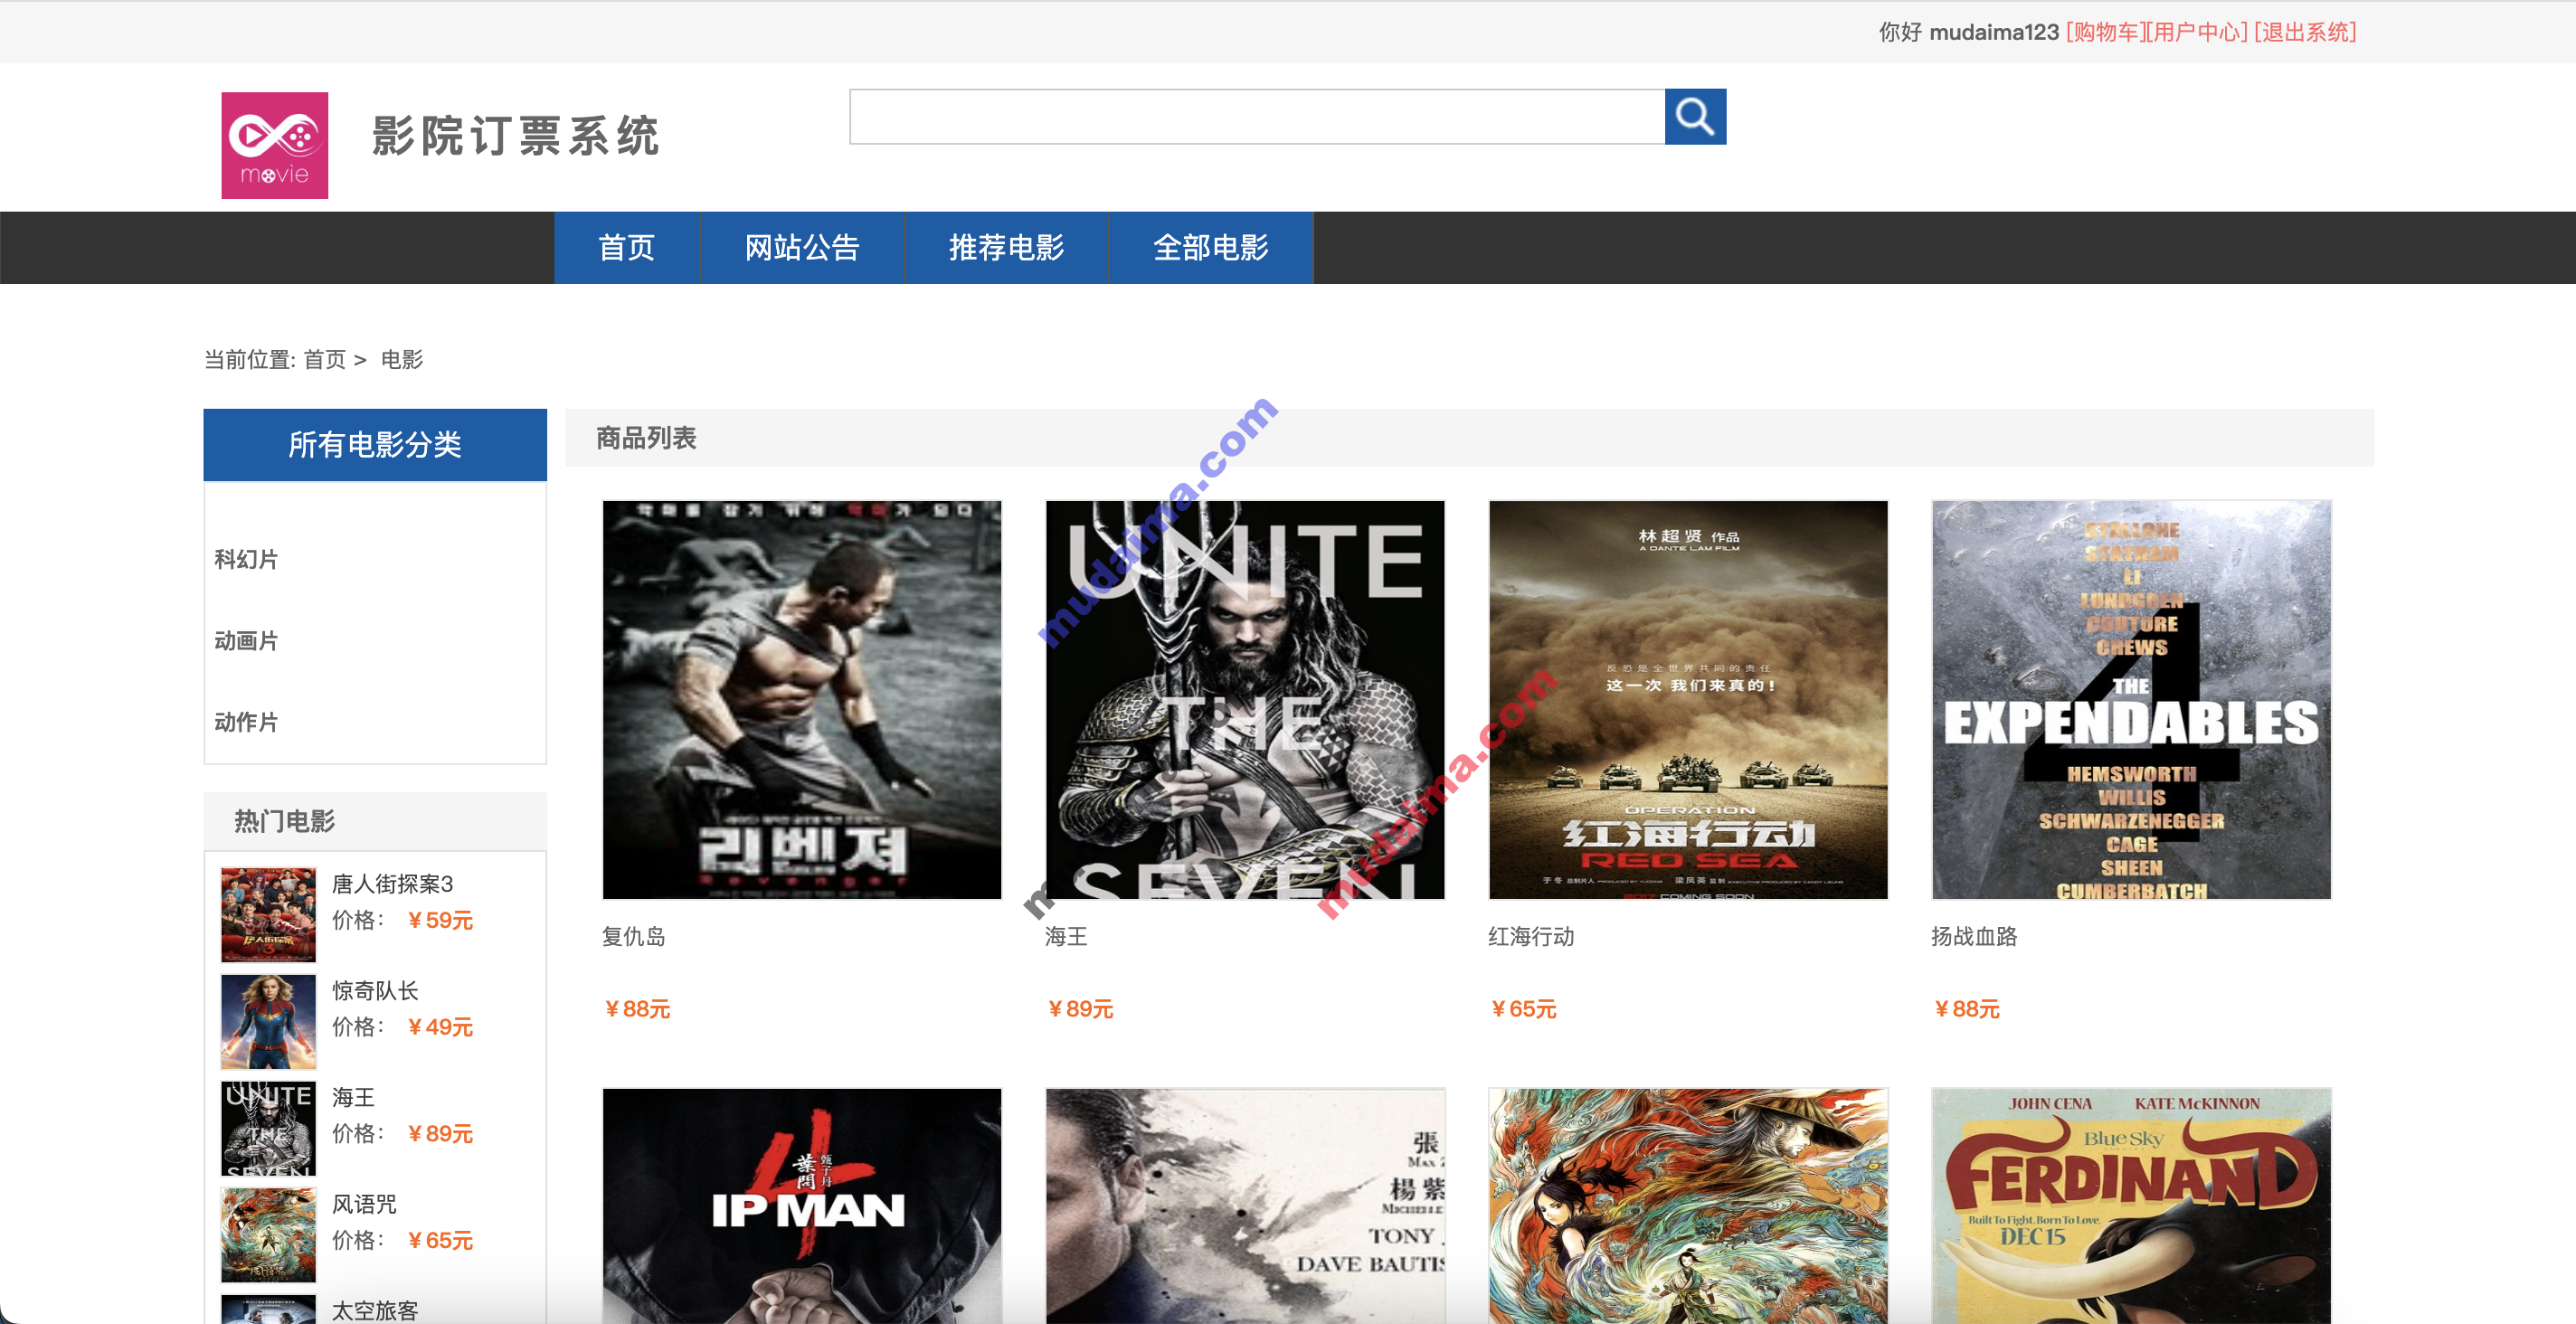The height and width of the screenshot is (1324, 2576).
Task: Click 退出系统 to log out
Action: pos(2304,32)
